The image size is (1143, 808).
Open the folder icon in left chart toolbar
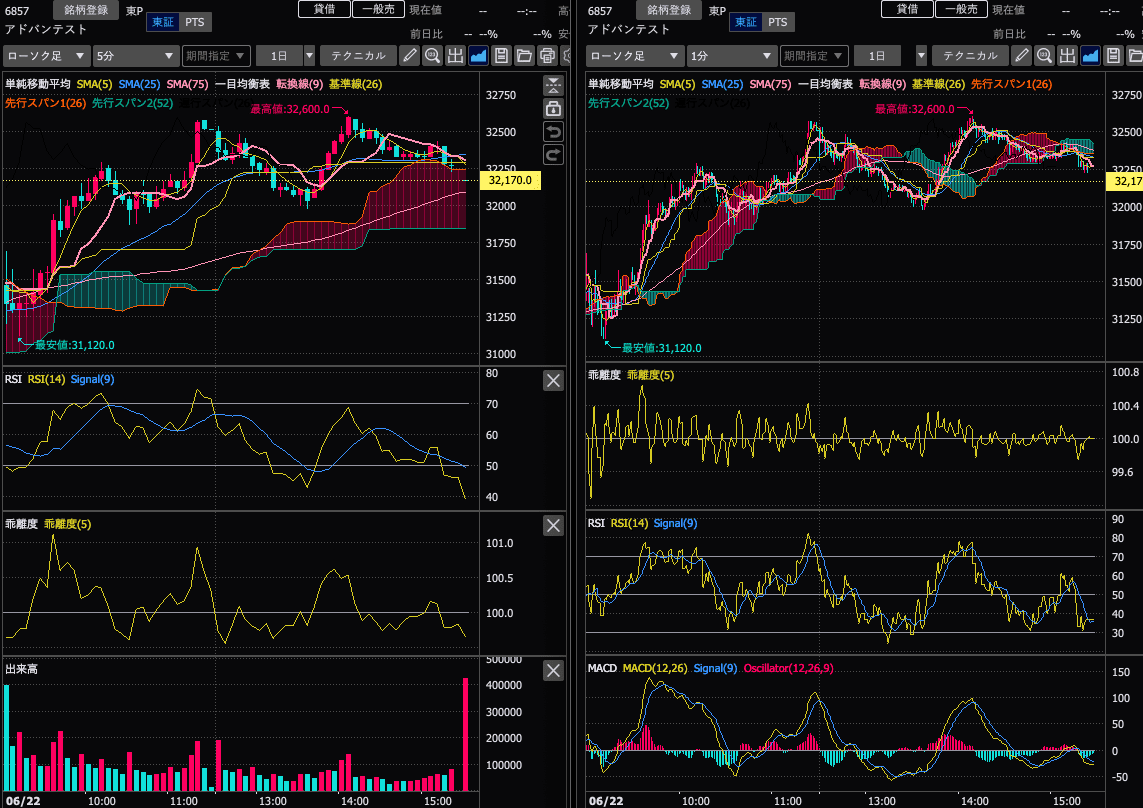coord(524,55)
